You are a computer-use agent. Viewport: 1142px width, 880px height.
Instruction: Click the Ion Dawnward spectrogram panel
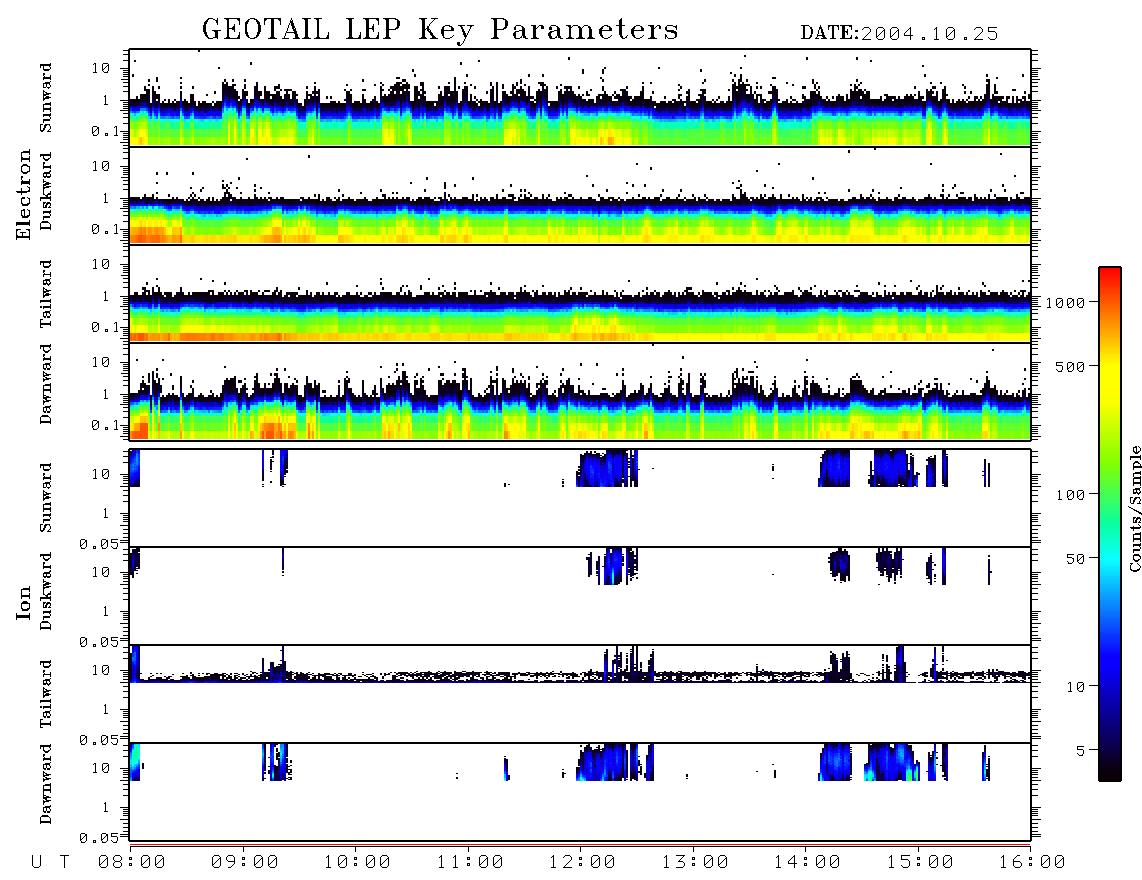tap(580, 791)
